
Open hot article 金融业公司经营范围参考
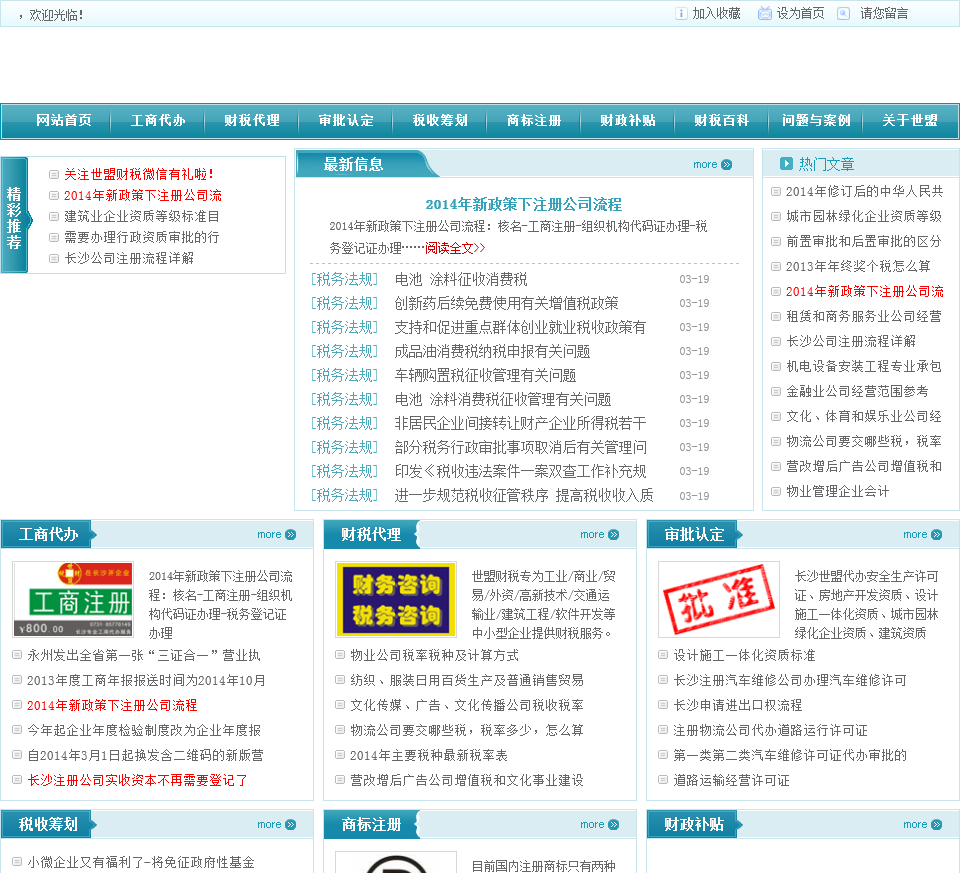point(857,391)
